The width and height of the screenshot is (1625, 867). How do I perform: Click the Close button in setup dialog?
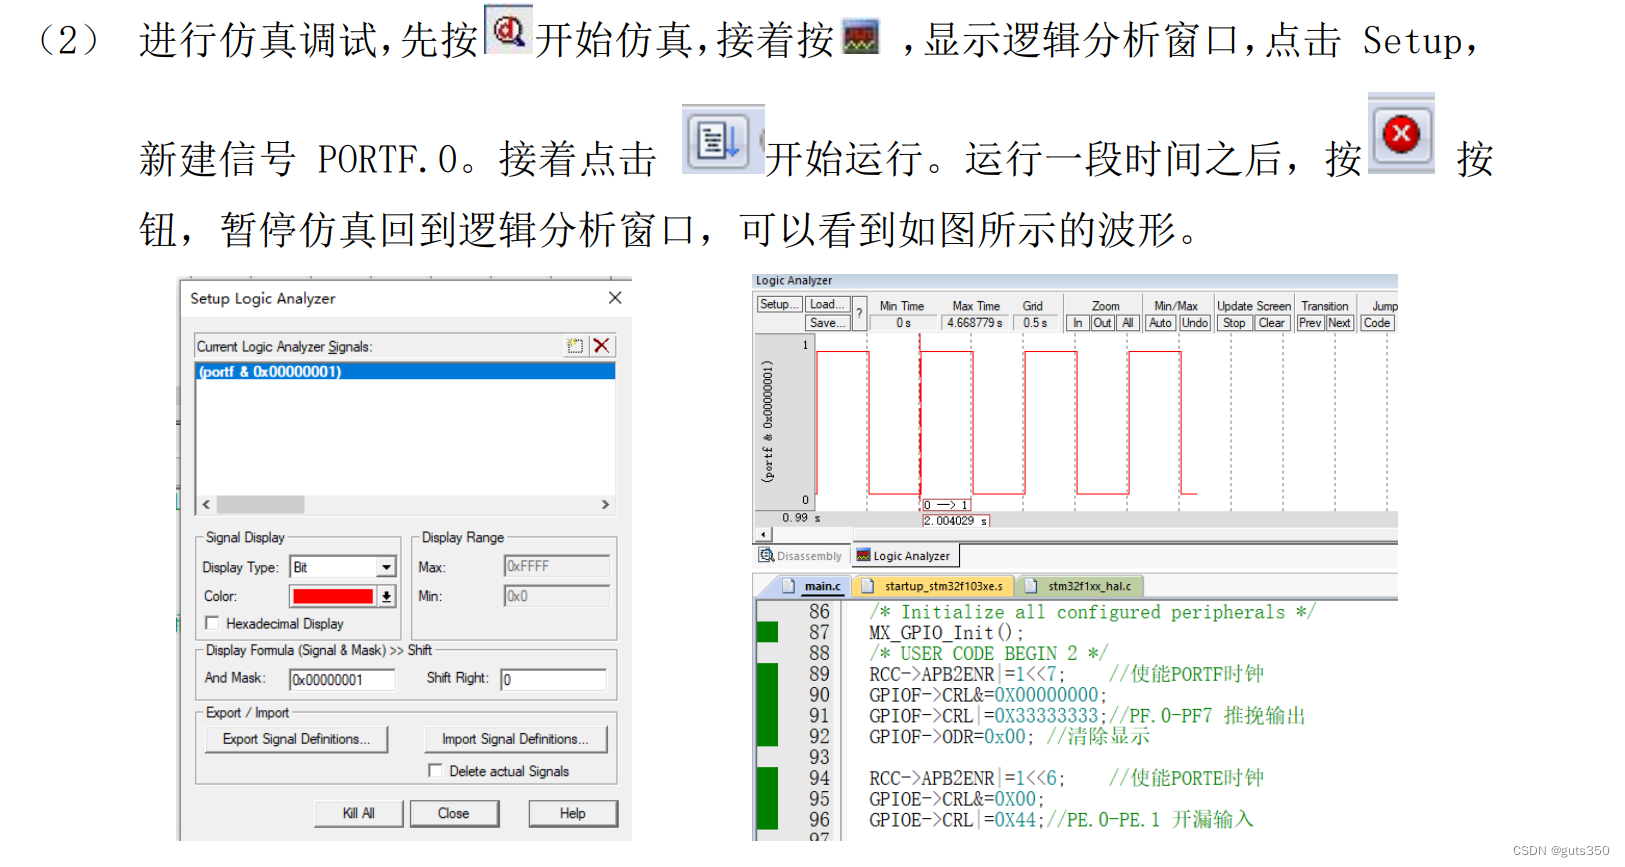click(453, 813)
